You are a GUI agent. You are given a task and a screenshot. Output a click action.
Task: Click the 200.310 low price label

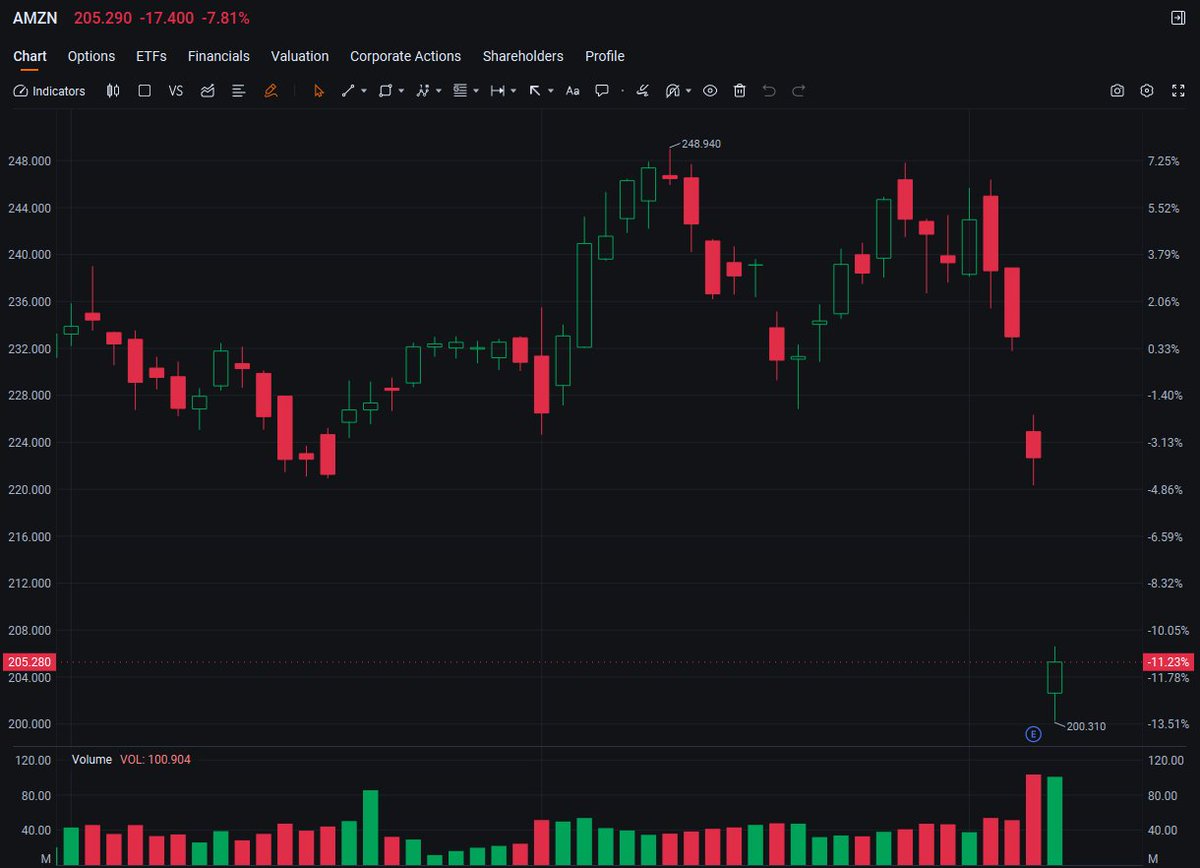1086,726
